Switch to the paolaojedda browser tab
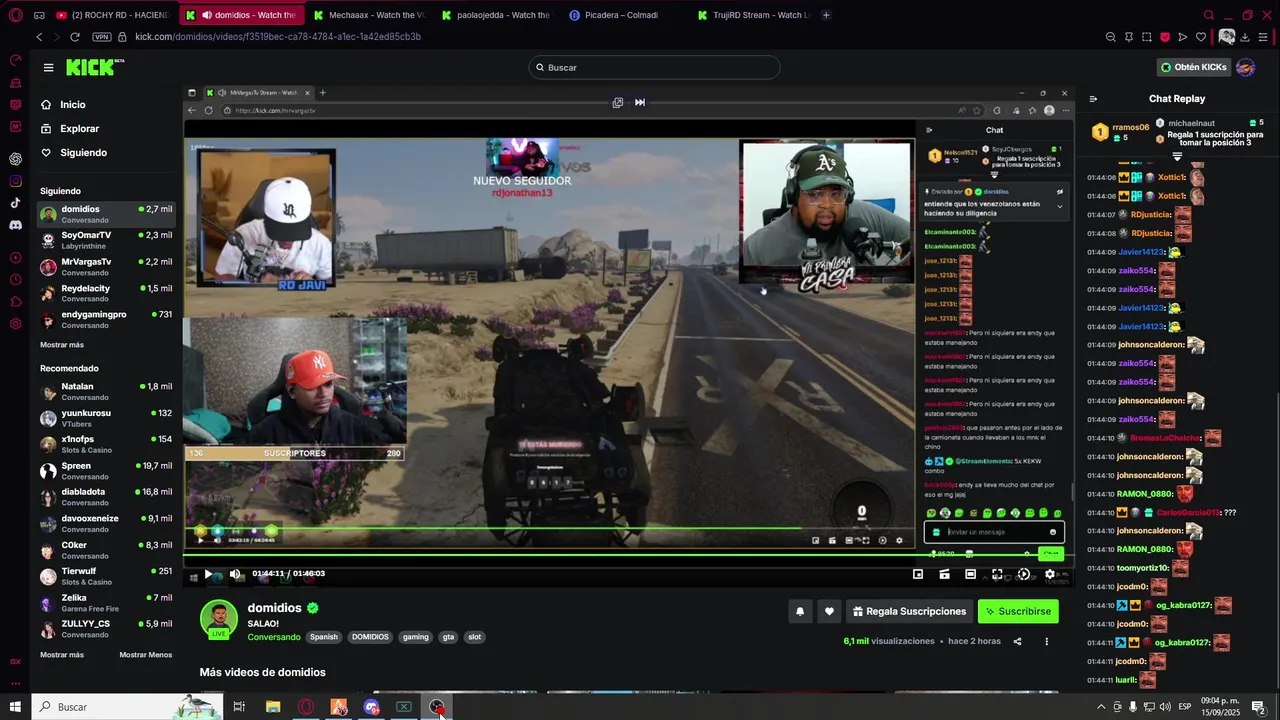This screenshot has height=720, width=1280. (496, 15)
